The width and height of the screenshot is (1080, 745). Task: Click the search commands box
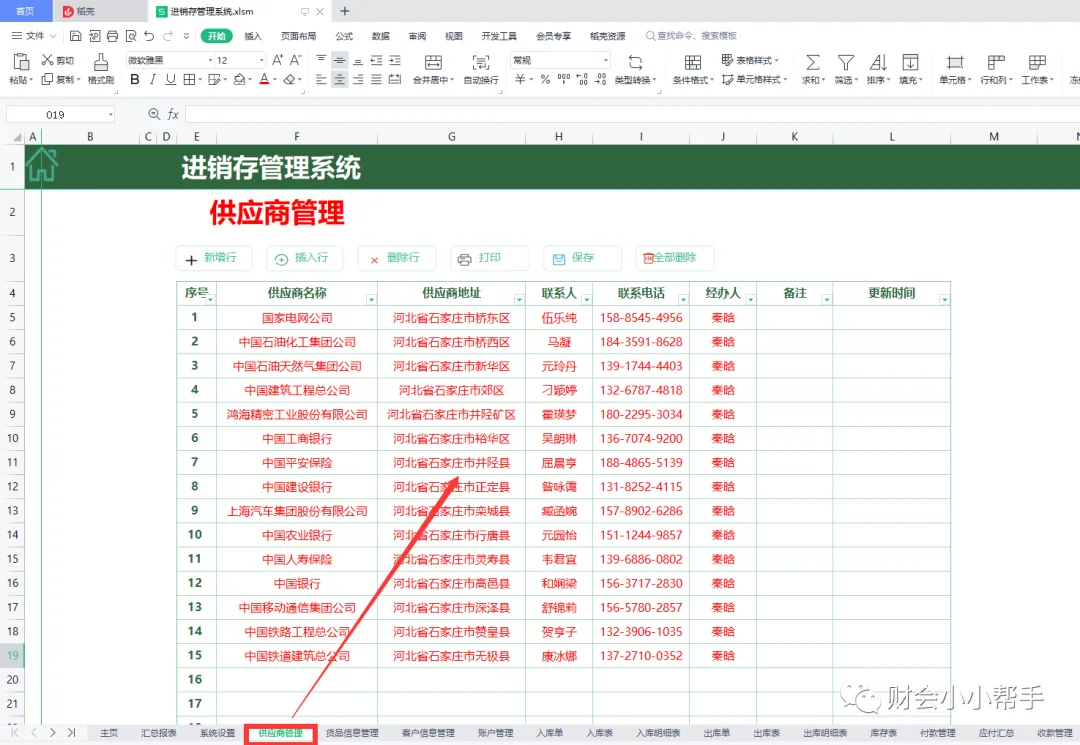click(691, 36)
